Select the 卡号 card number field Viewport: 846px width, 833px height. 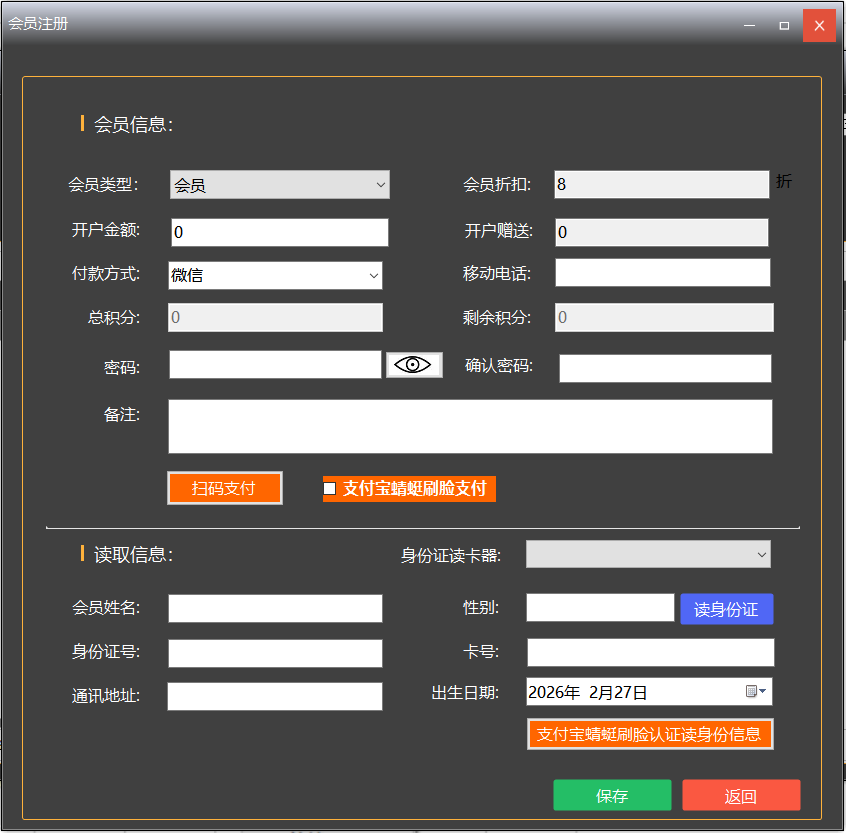coord(650,652)
